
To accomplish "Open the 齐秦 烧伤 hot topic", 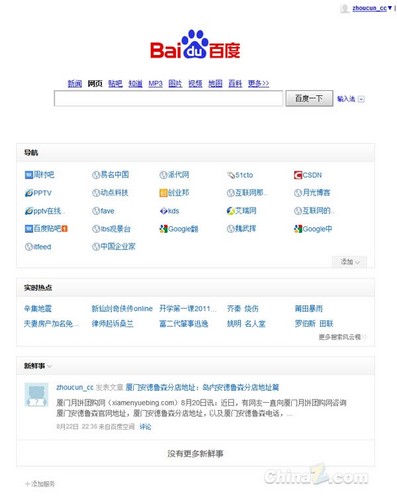I will [x=243, y=309].
